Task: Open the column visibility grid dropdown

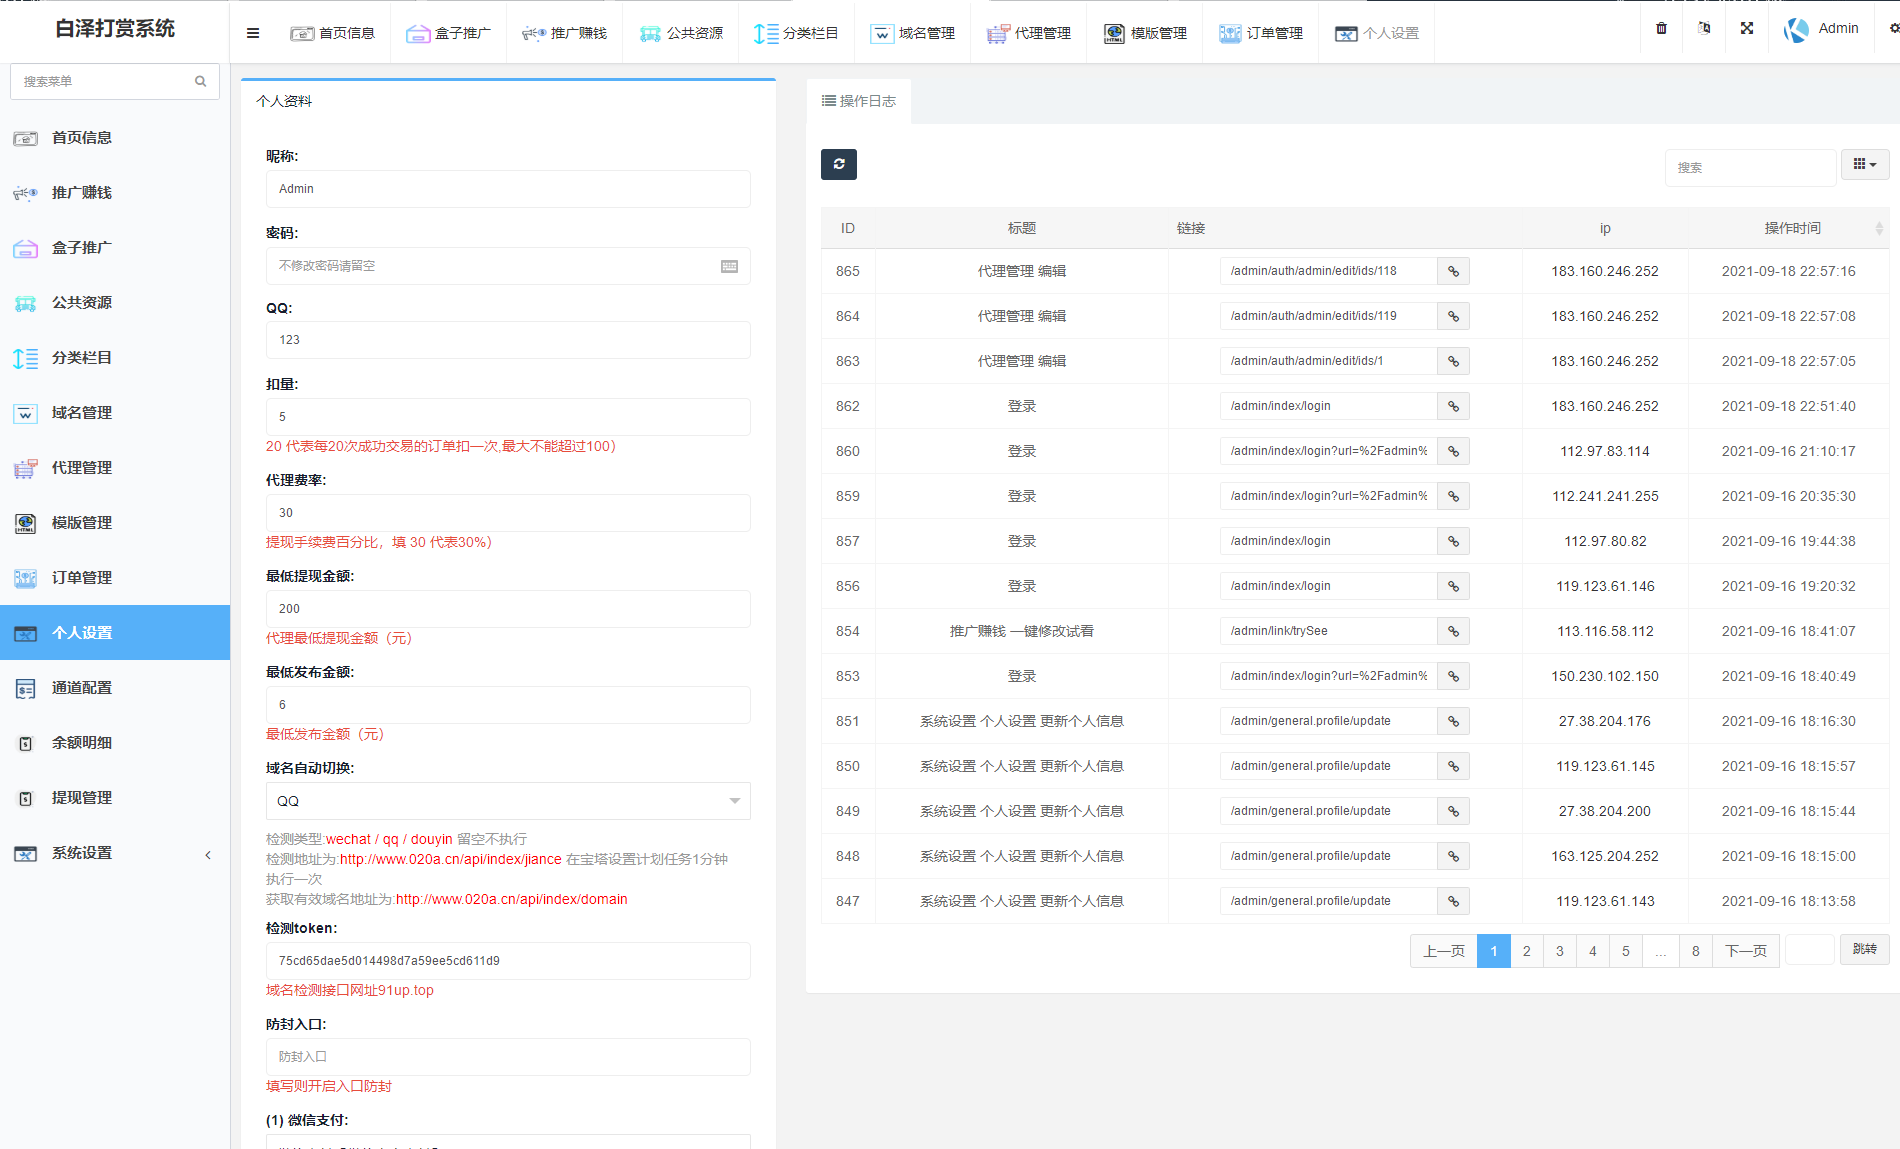Action: click(1864, 164)
